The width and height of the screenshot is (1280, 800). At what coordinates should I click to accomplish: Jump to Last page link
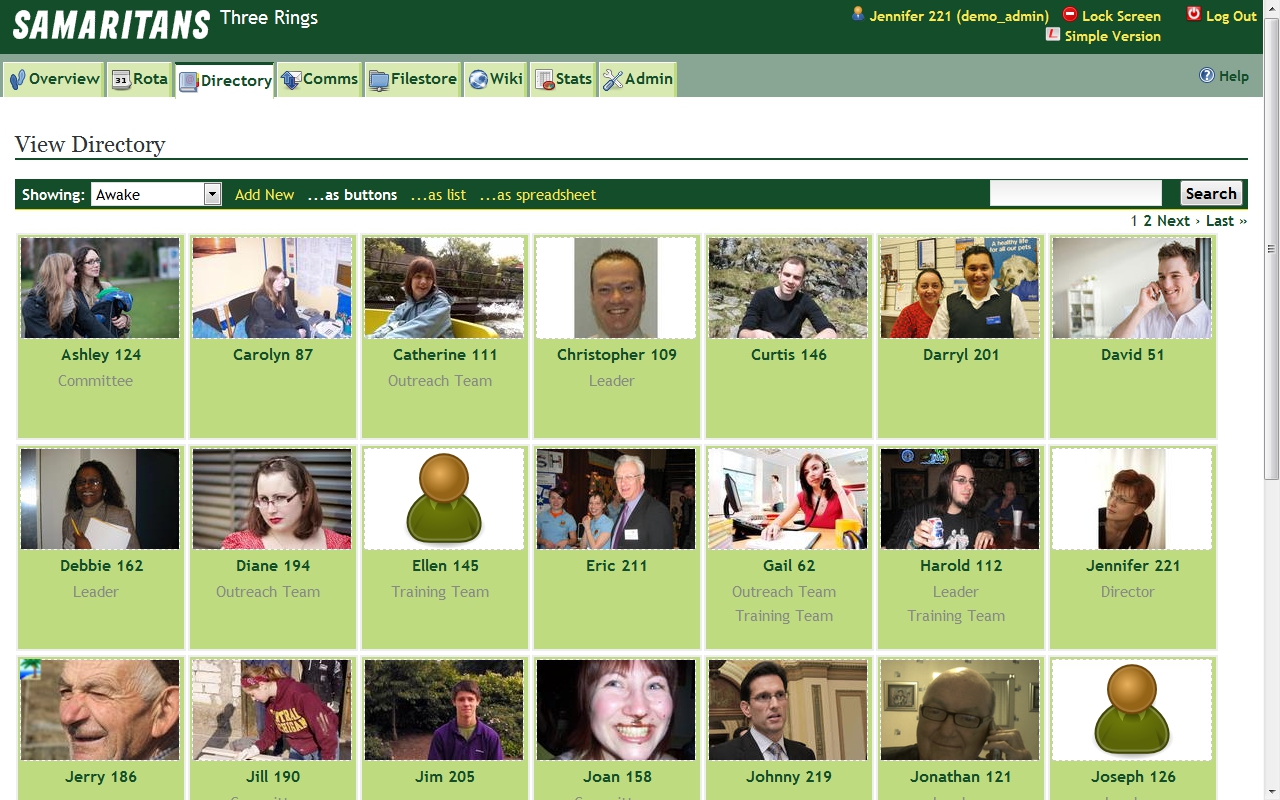click(1226, 221)
